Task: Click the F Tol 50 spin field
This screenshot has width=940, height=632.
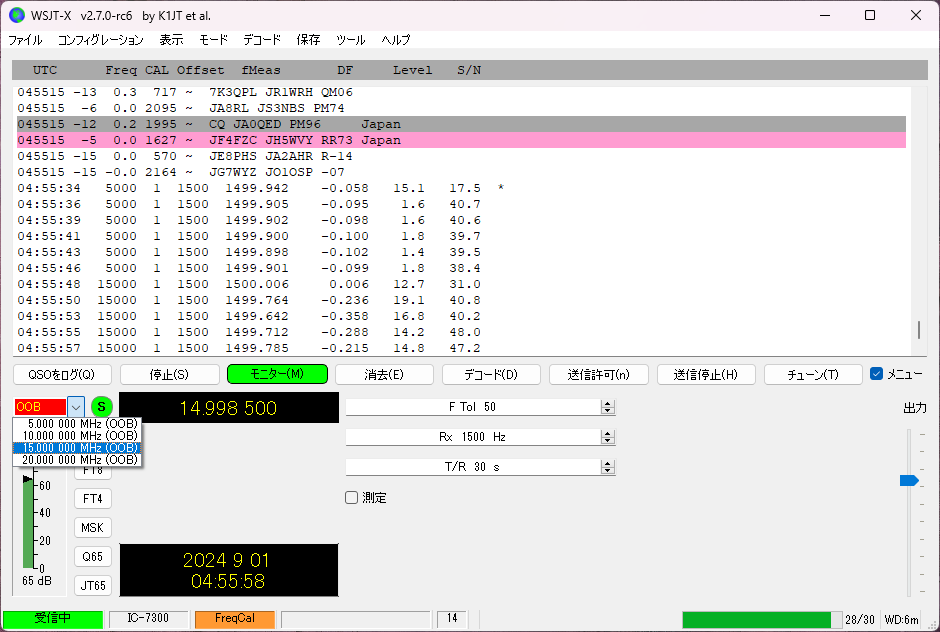Action: tap(473, 407)
